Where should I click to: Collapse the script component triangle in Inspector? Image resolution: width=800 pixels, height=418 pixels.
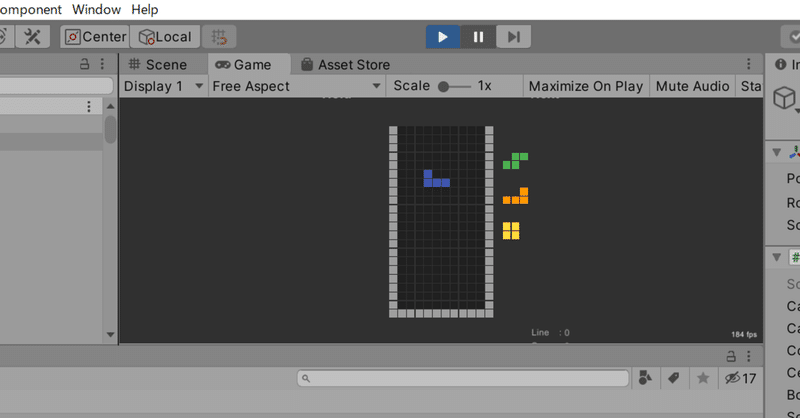click(x=777, y=257)
